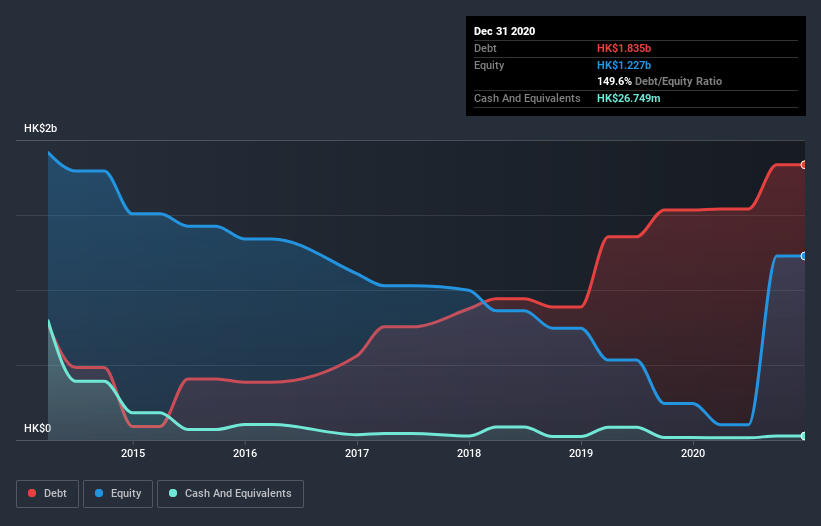Image resolution: width=821 pixels, height=526 pixels.
Task: Click the HK$26.749m cash value
Action: [629, 98]
